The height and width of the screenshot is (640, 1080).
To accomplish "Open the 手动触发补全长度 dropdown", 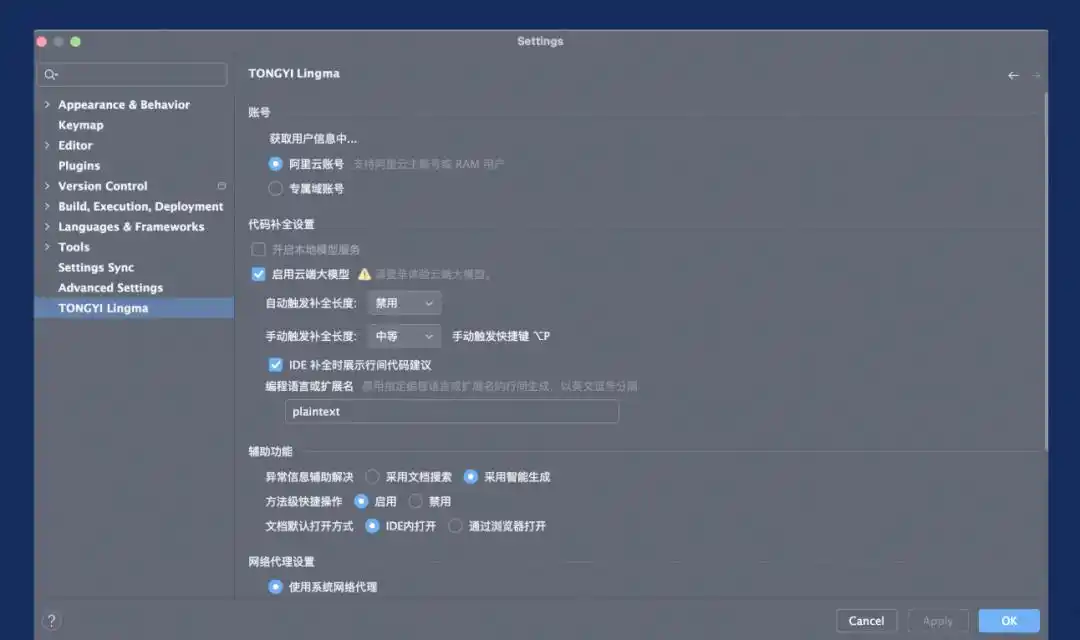I will click(404, 337).
